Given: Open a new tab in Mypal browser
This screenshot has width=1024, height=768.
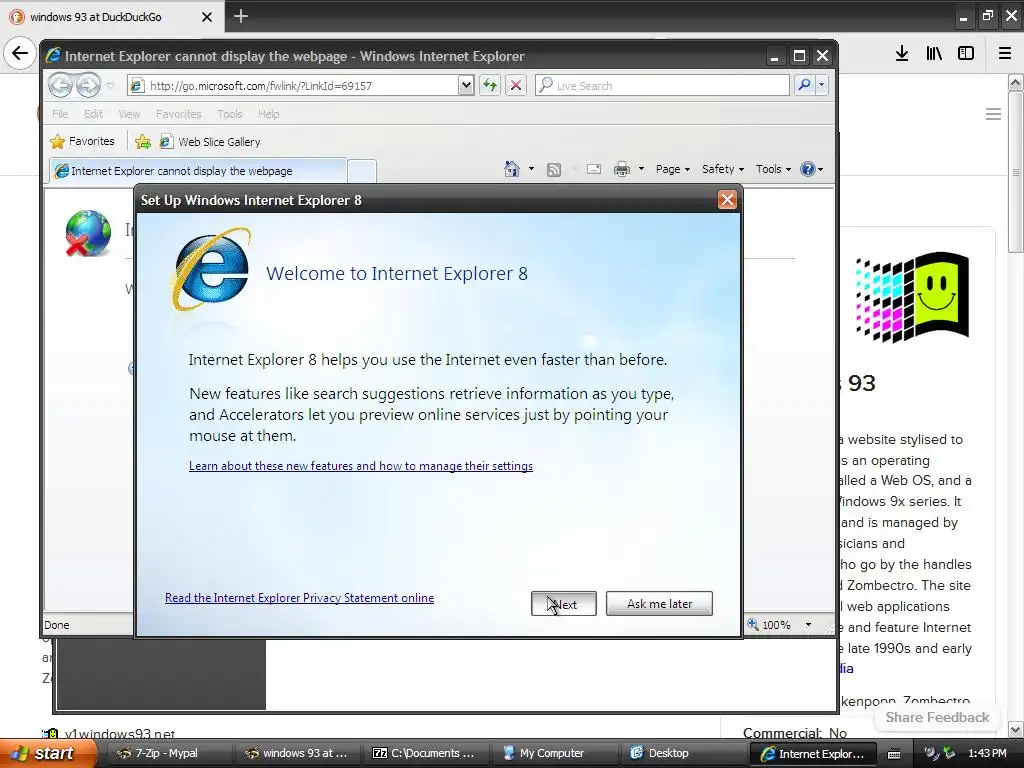Looking at the screenshot, I should (241, 16).
